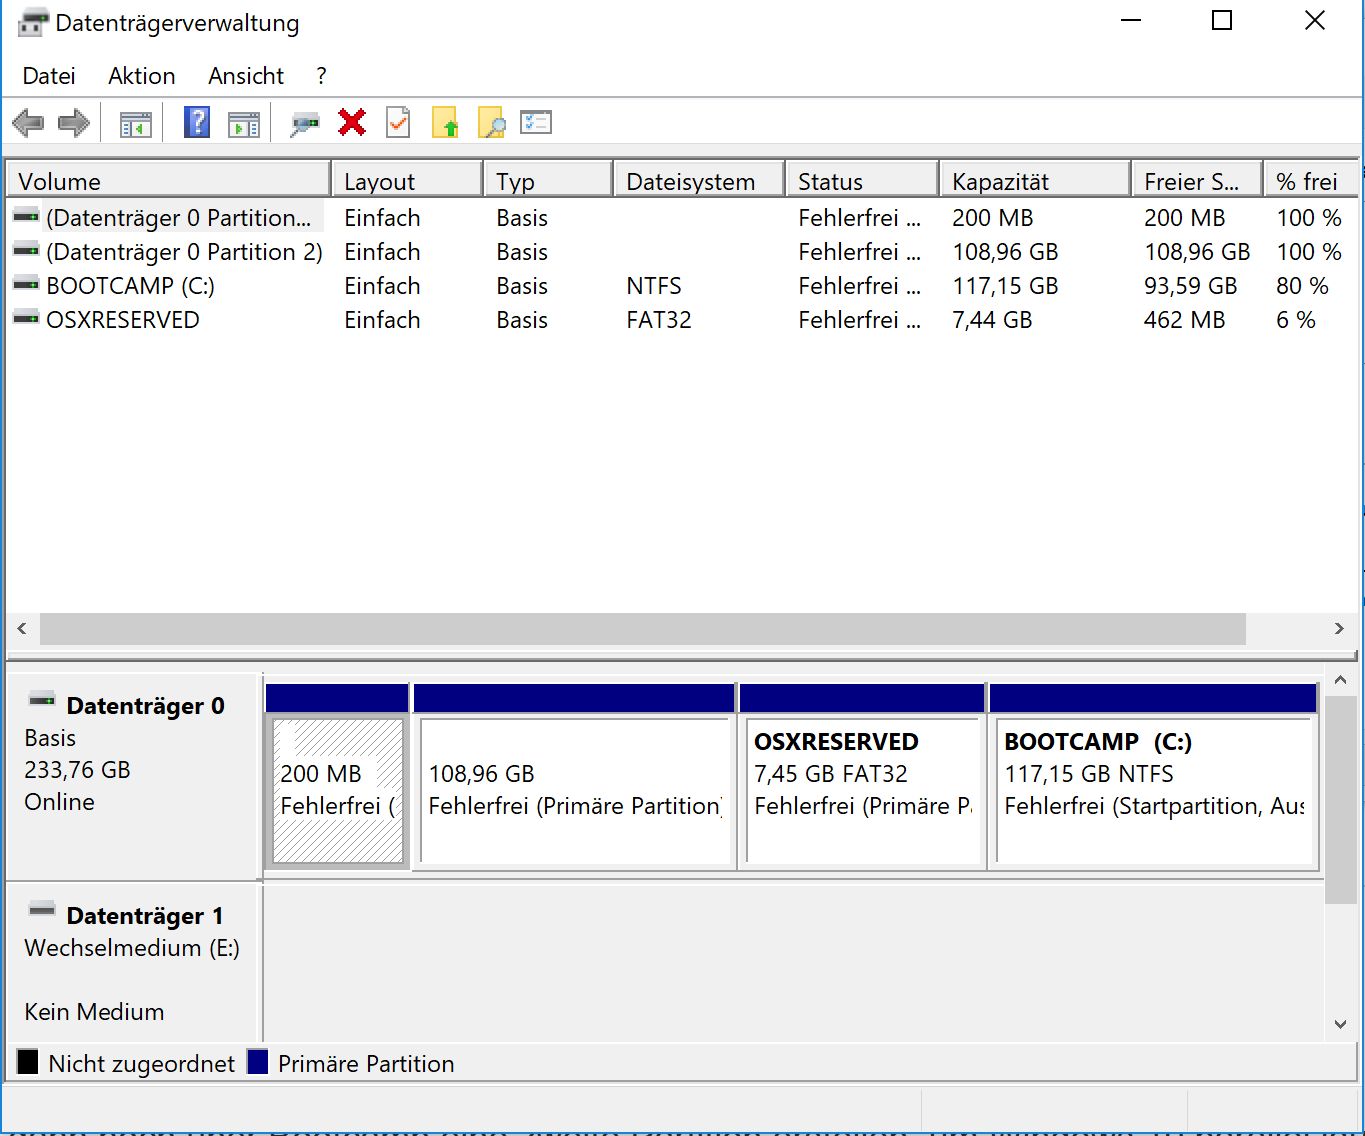Click the folder with magnifier icon
Image resolution: width=1365 pixels, height=1136 pixels.
(491, 123)
